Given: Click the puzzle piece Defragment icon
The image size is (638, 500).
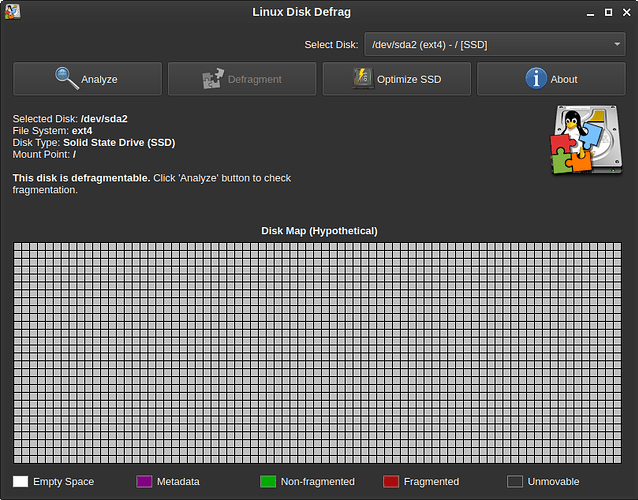Looking at the screenshot, I should (214, 78).
